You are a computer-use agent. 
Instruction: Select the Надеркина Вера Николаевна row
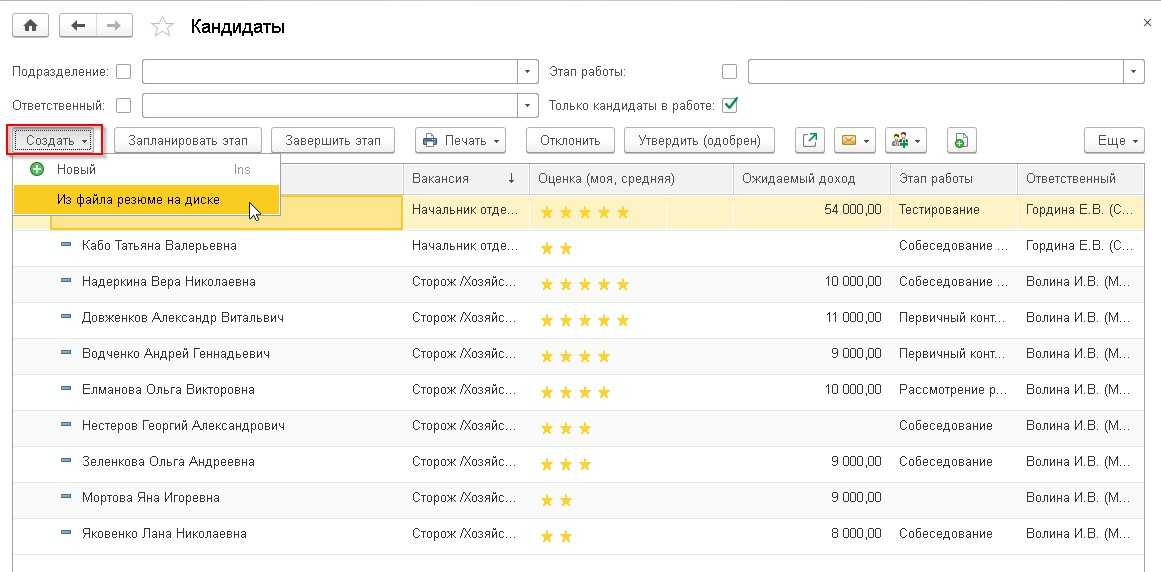[x=168, y=282]
